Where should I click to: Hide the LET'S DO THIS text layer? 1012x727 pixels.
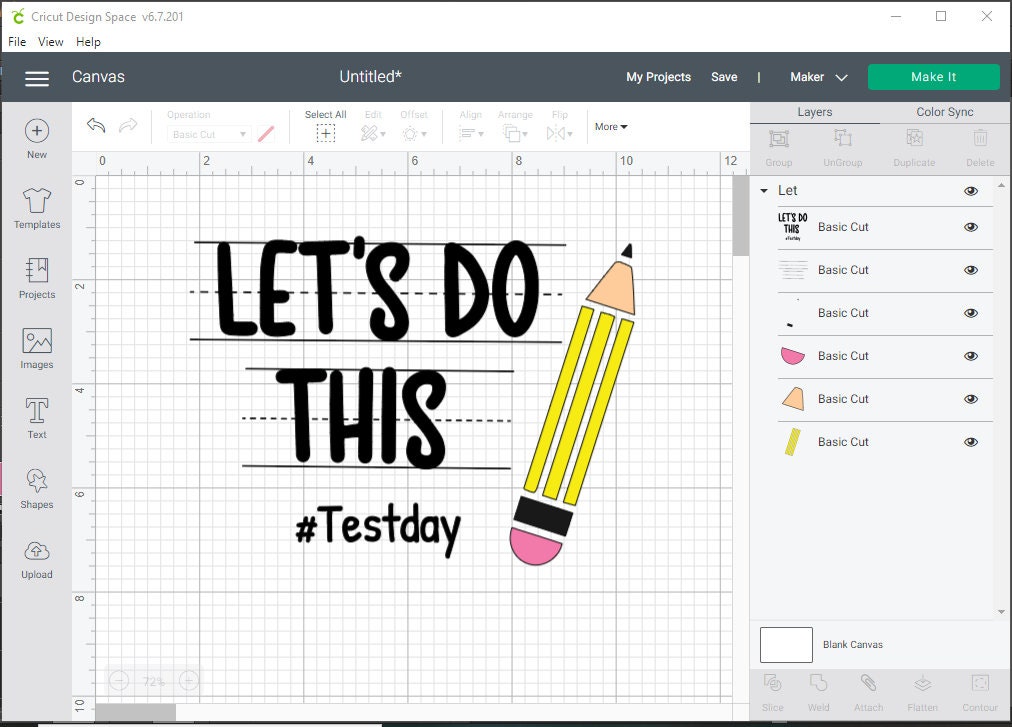970,227
